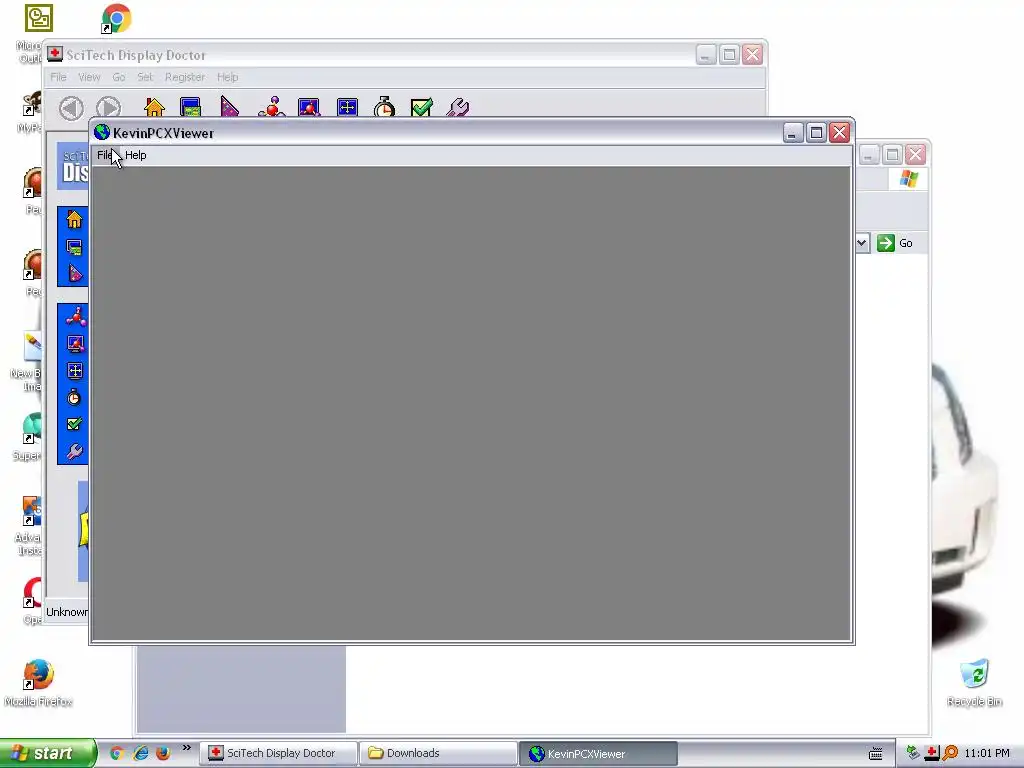Click the orange magnifier tray icon
The image size is (1024, 768).
[x=950, y=753]
